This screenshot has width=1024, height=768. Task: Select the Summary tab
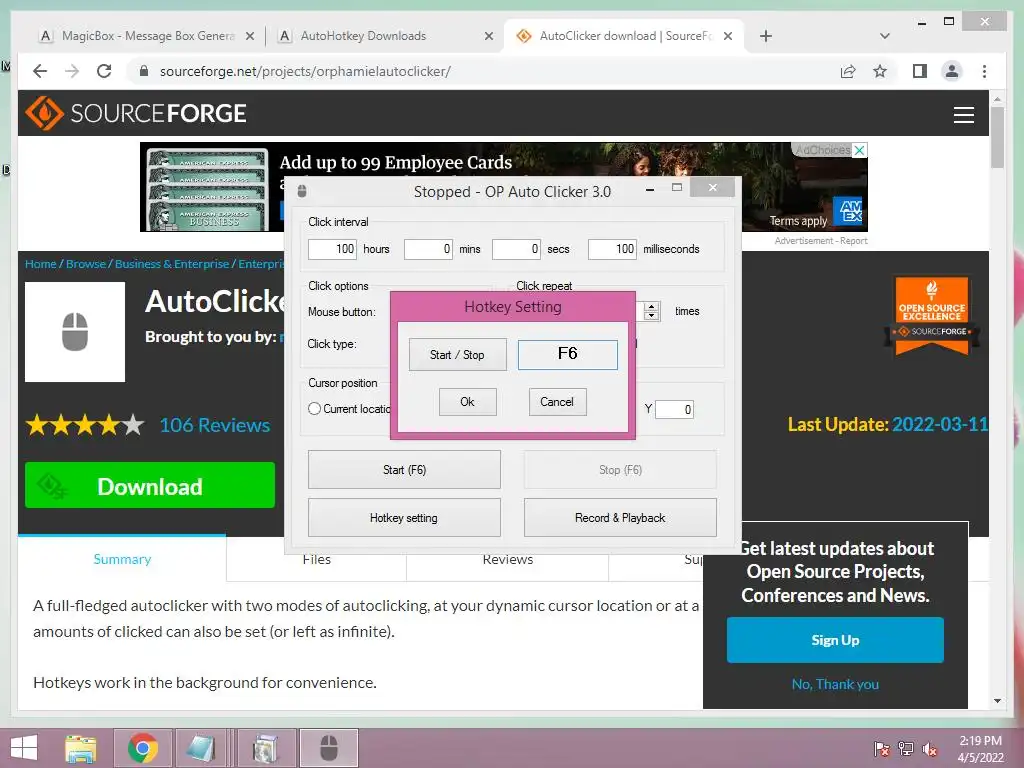click(x=122, y=559)
